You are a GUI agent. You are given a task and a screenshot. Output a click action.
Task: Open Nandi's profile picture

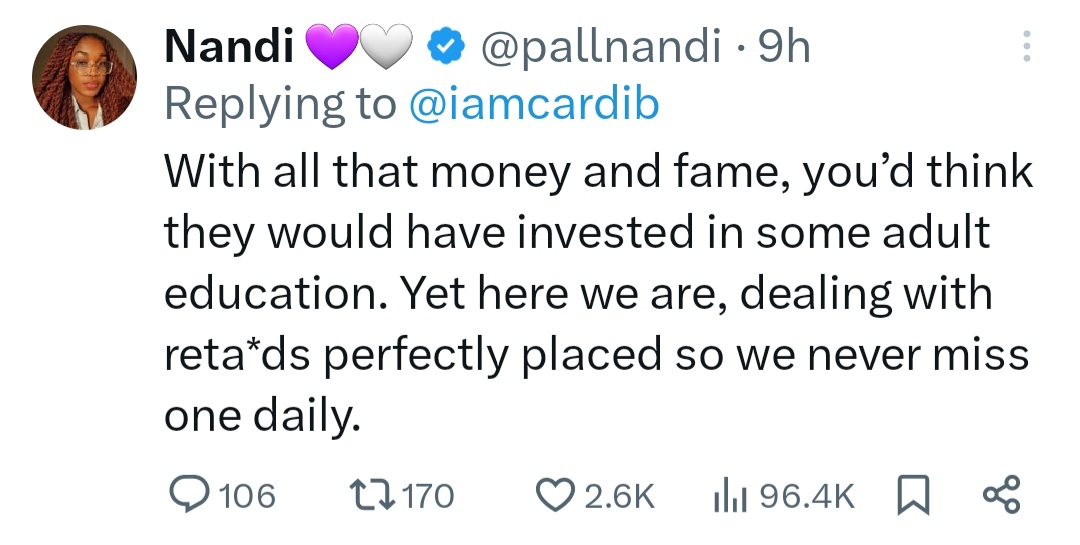tap(84, 78)
